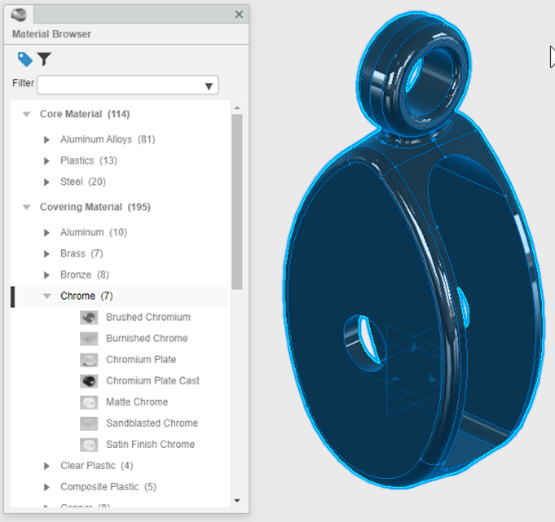This screenshot has width=555, height=522.
Task: Click the scrollbar down arrow
Action: 237,501
